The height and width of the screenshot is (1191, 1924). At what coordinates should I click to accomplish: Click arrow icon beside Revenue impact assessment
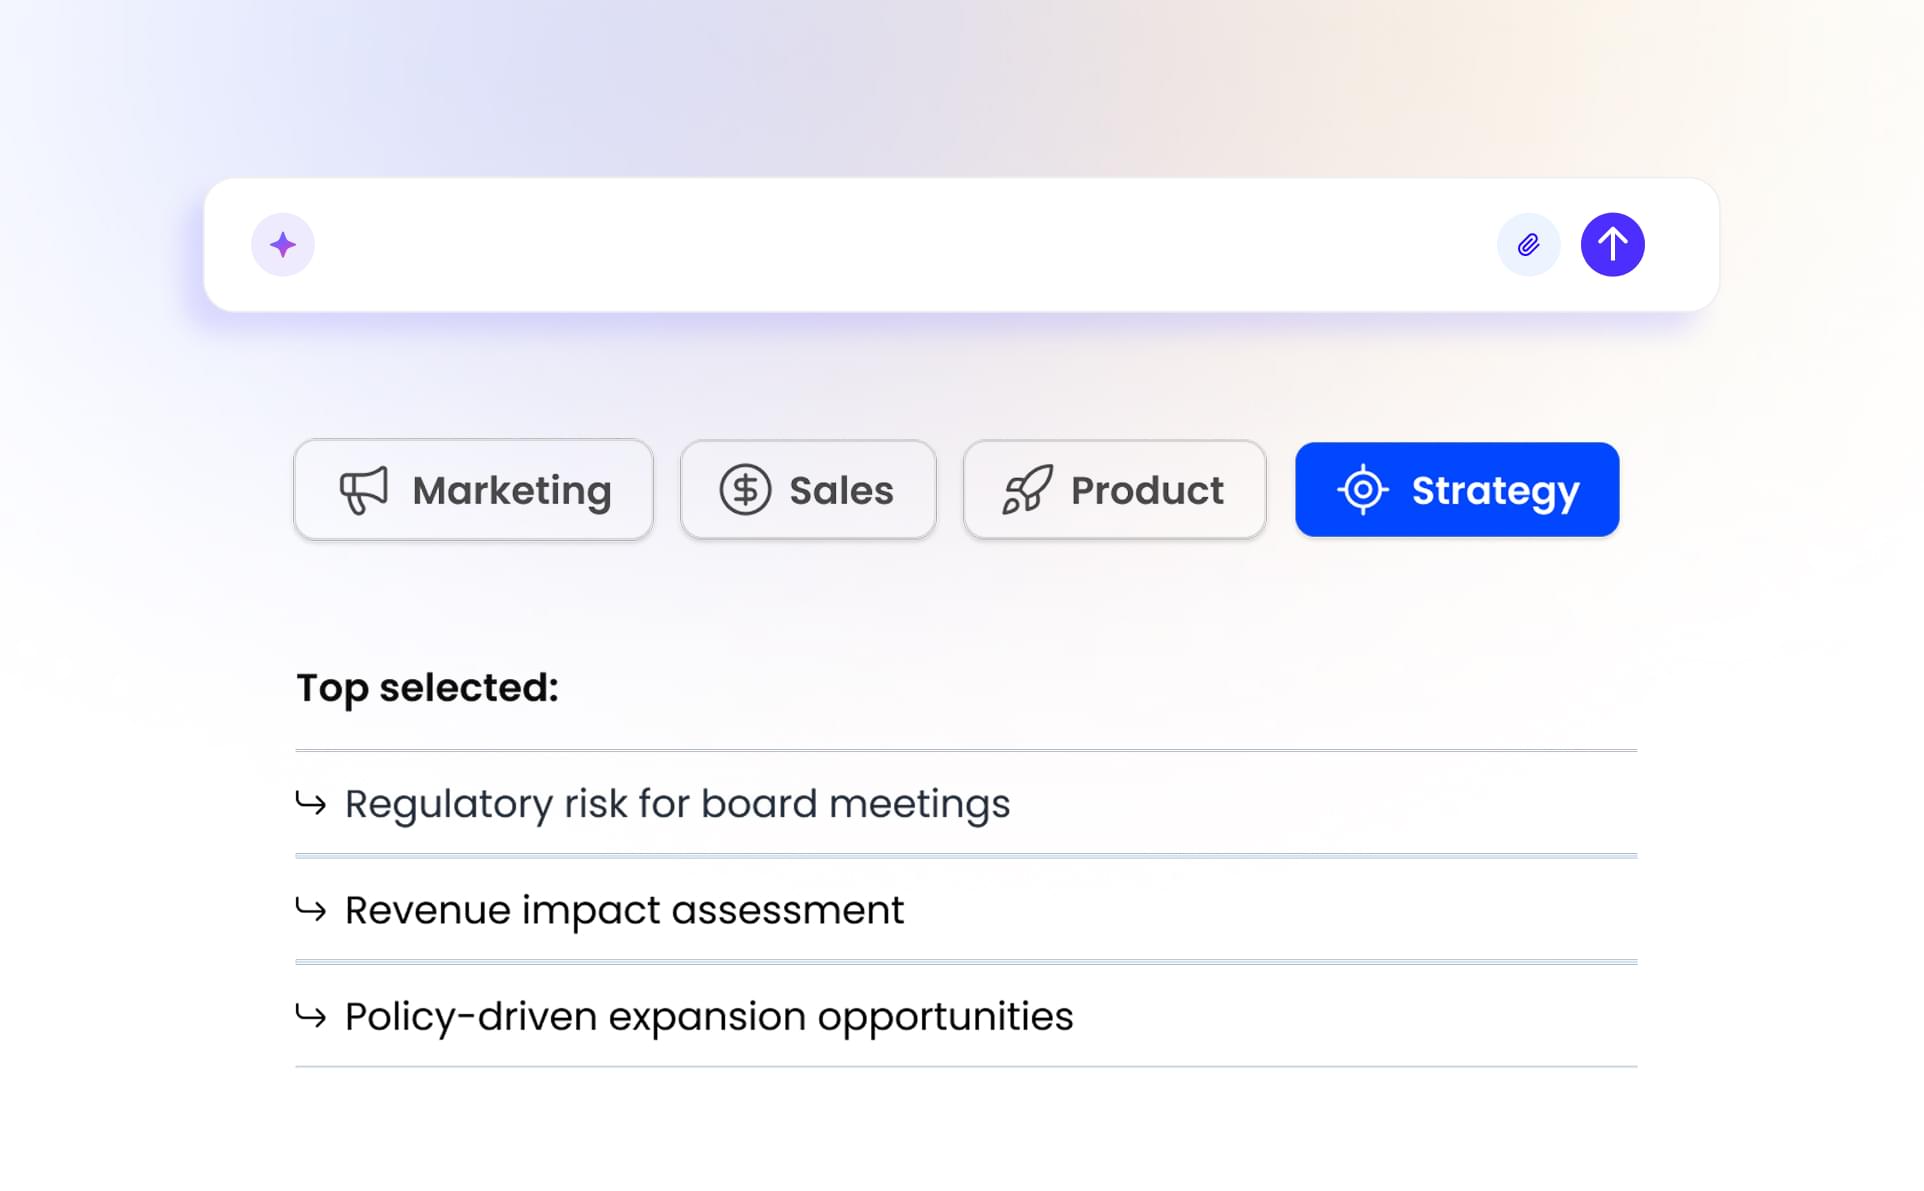311,909
